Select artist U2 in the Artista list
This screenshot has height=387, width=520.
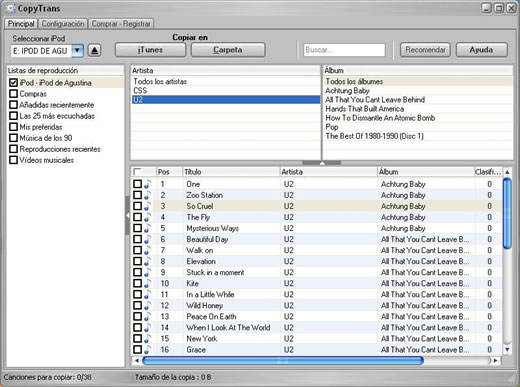225,99
